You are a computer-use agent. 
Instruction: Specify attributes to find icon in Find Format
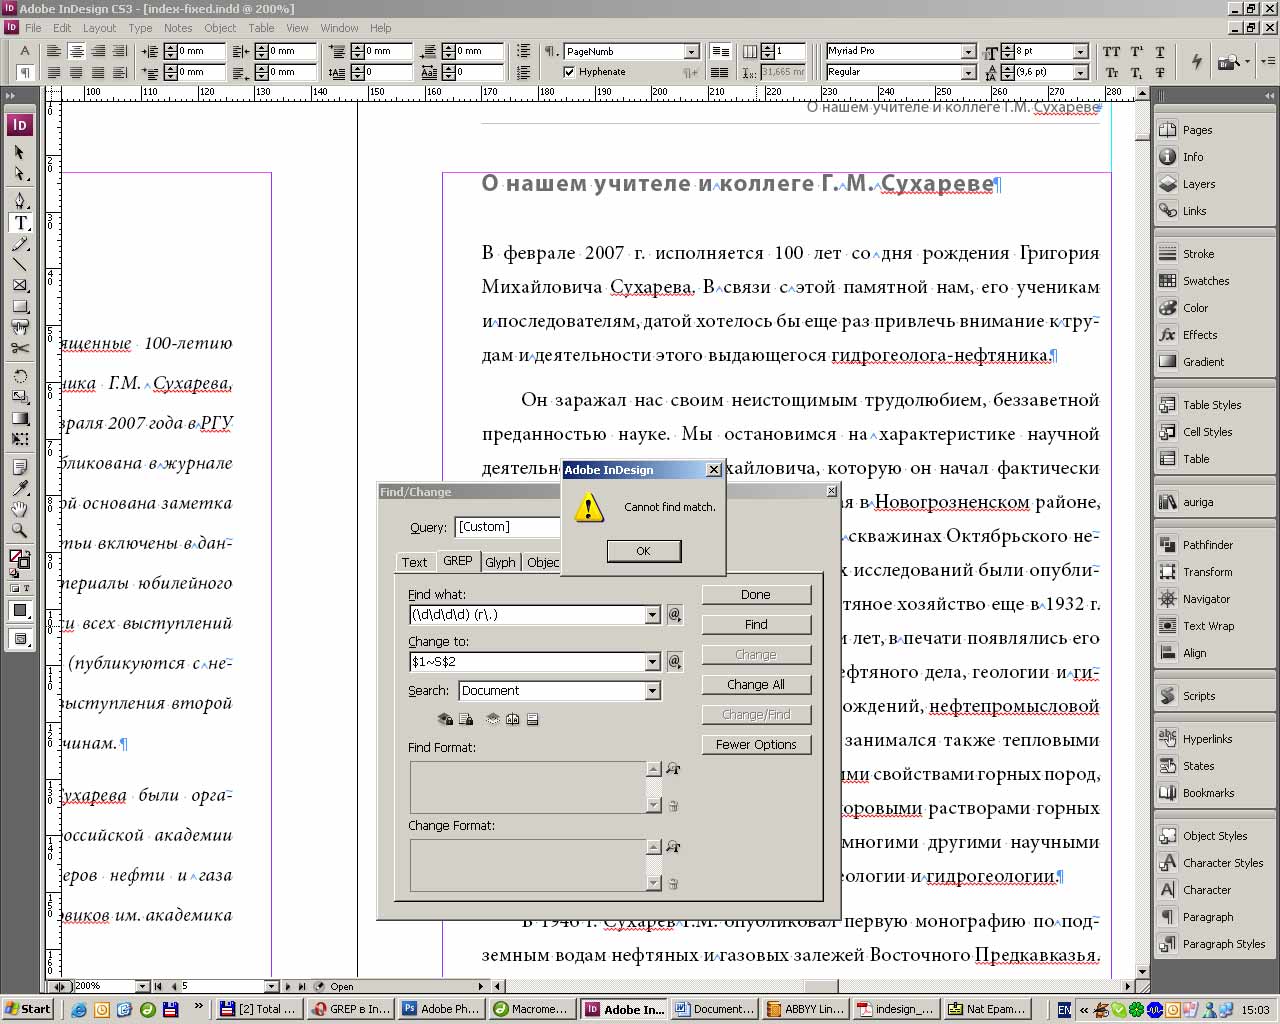click(673, 769)
